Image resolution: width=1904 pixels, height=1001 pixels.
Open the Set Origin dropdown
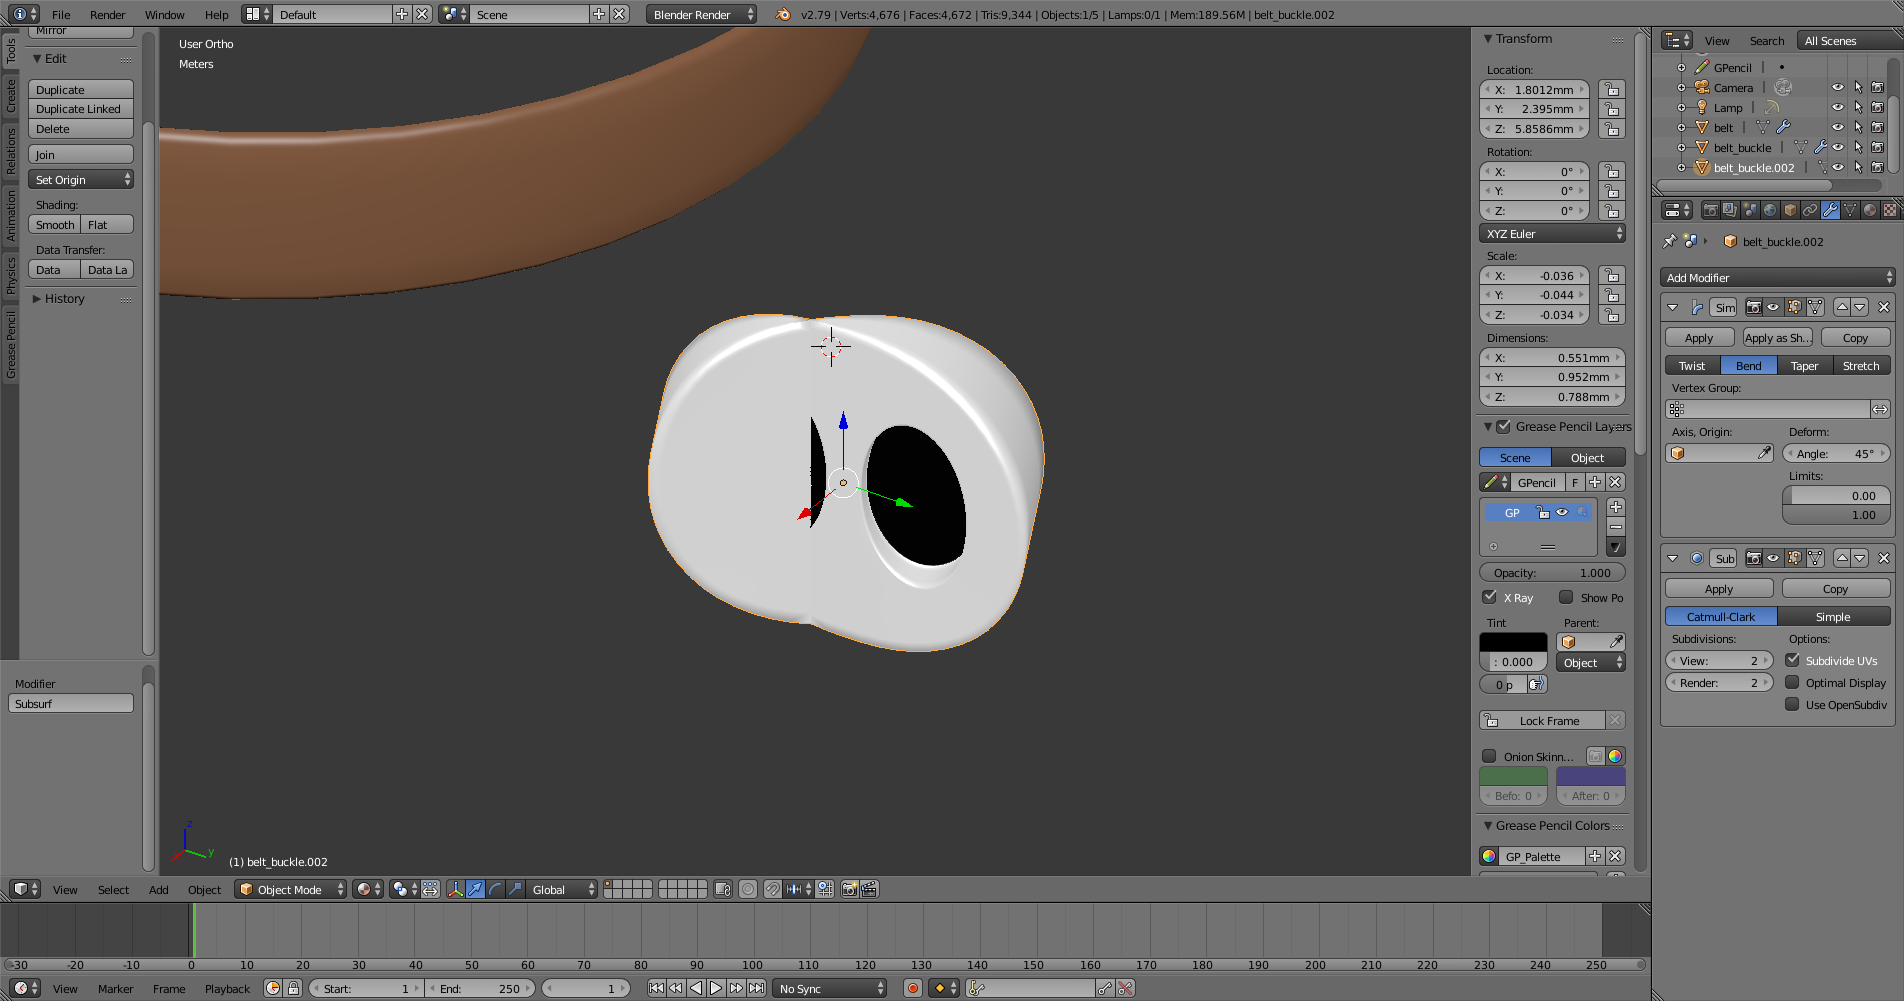(81, 179)
